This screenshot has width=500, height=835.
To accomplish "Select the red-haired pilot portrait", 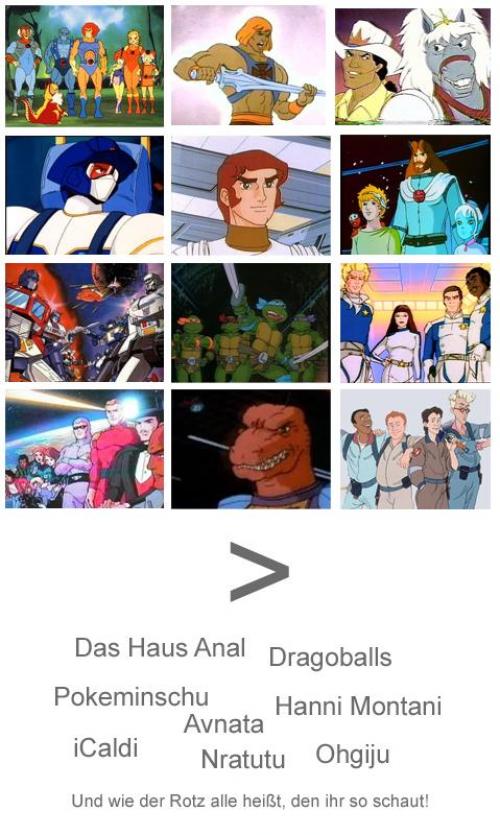I will [x=251, y=195].
